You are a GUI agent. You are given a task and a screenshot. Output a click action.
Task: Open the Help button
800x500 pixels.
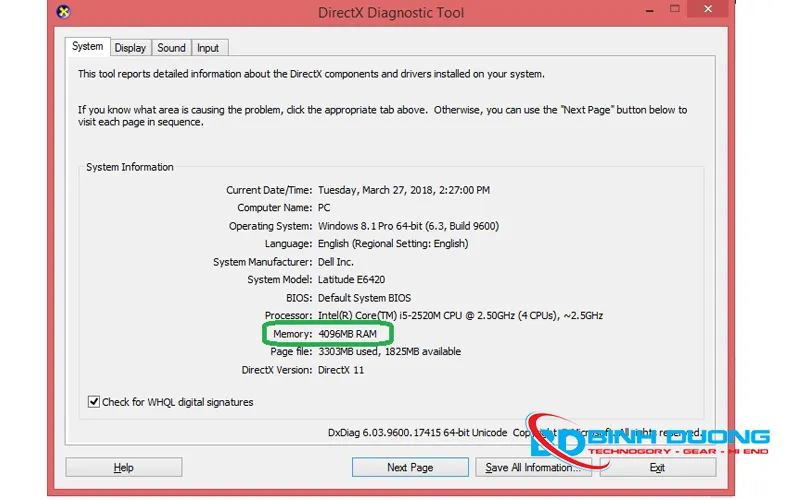tap(123, 467)
